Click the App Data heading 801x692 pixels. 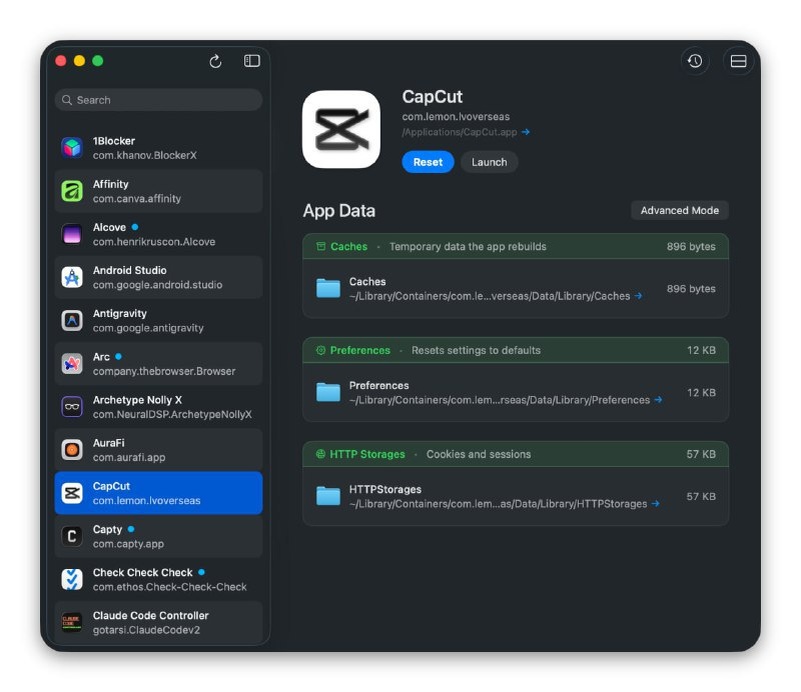point(339,211)
